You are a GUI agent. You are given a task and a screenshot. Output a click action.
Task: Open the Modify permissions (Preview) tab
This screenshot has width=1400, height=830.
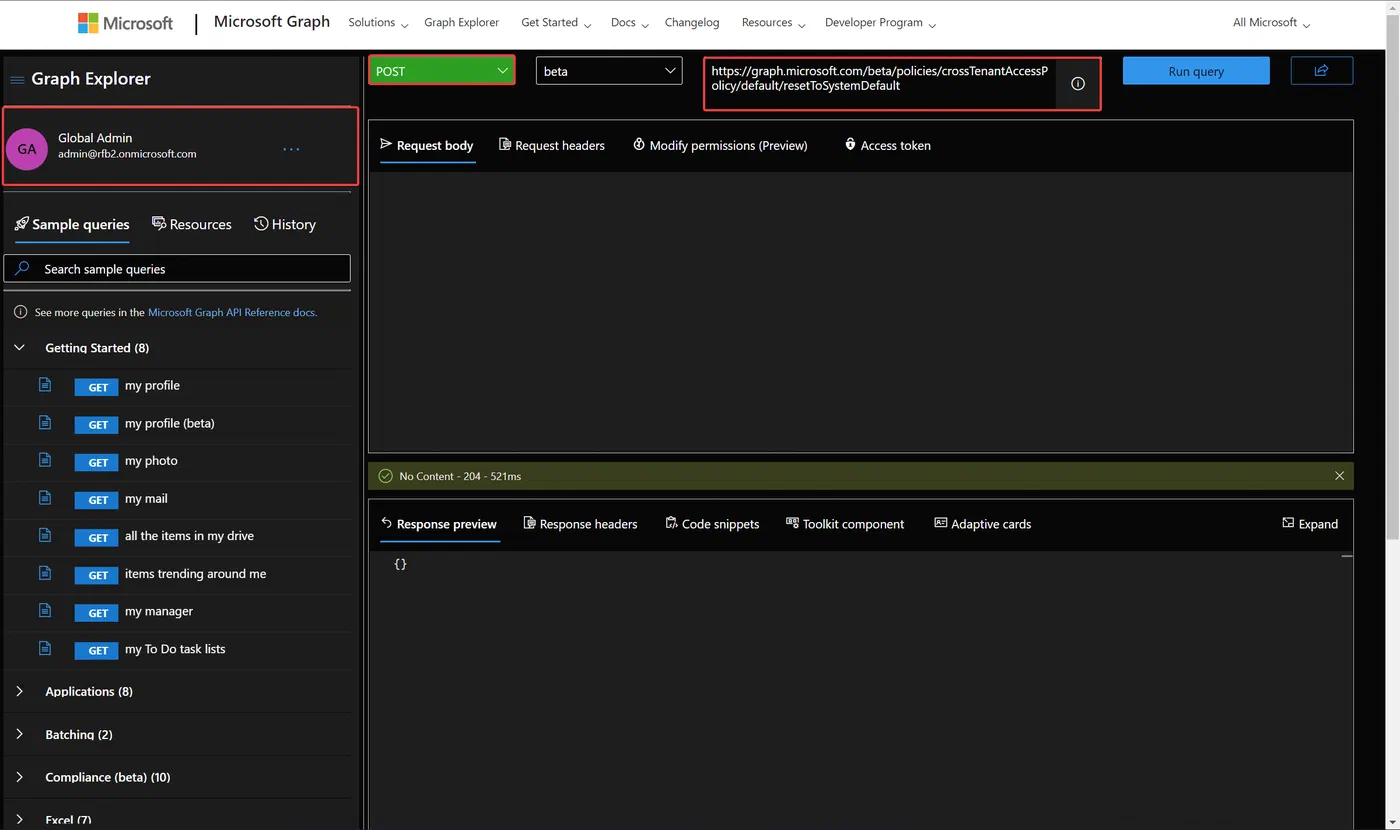point(720,145)
